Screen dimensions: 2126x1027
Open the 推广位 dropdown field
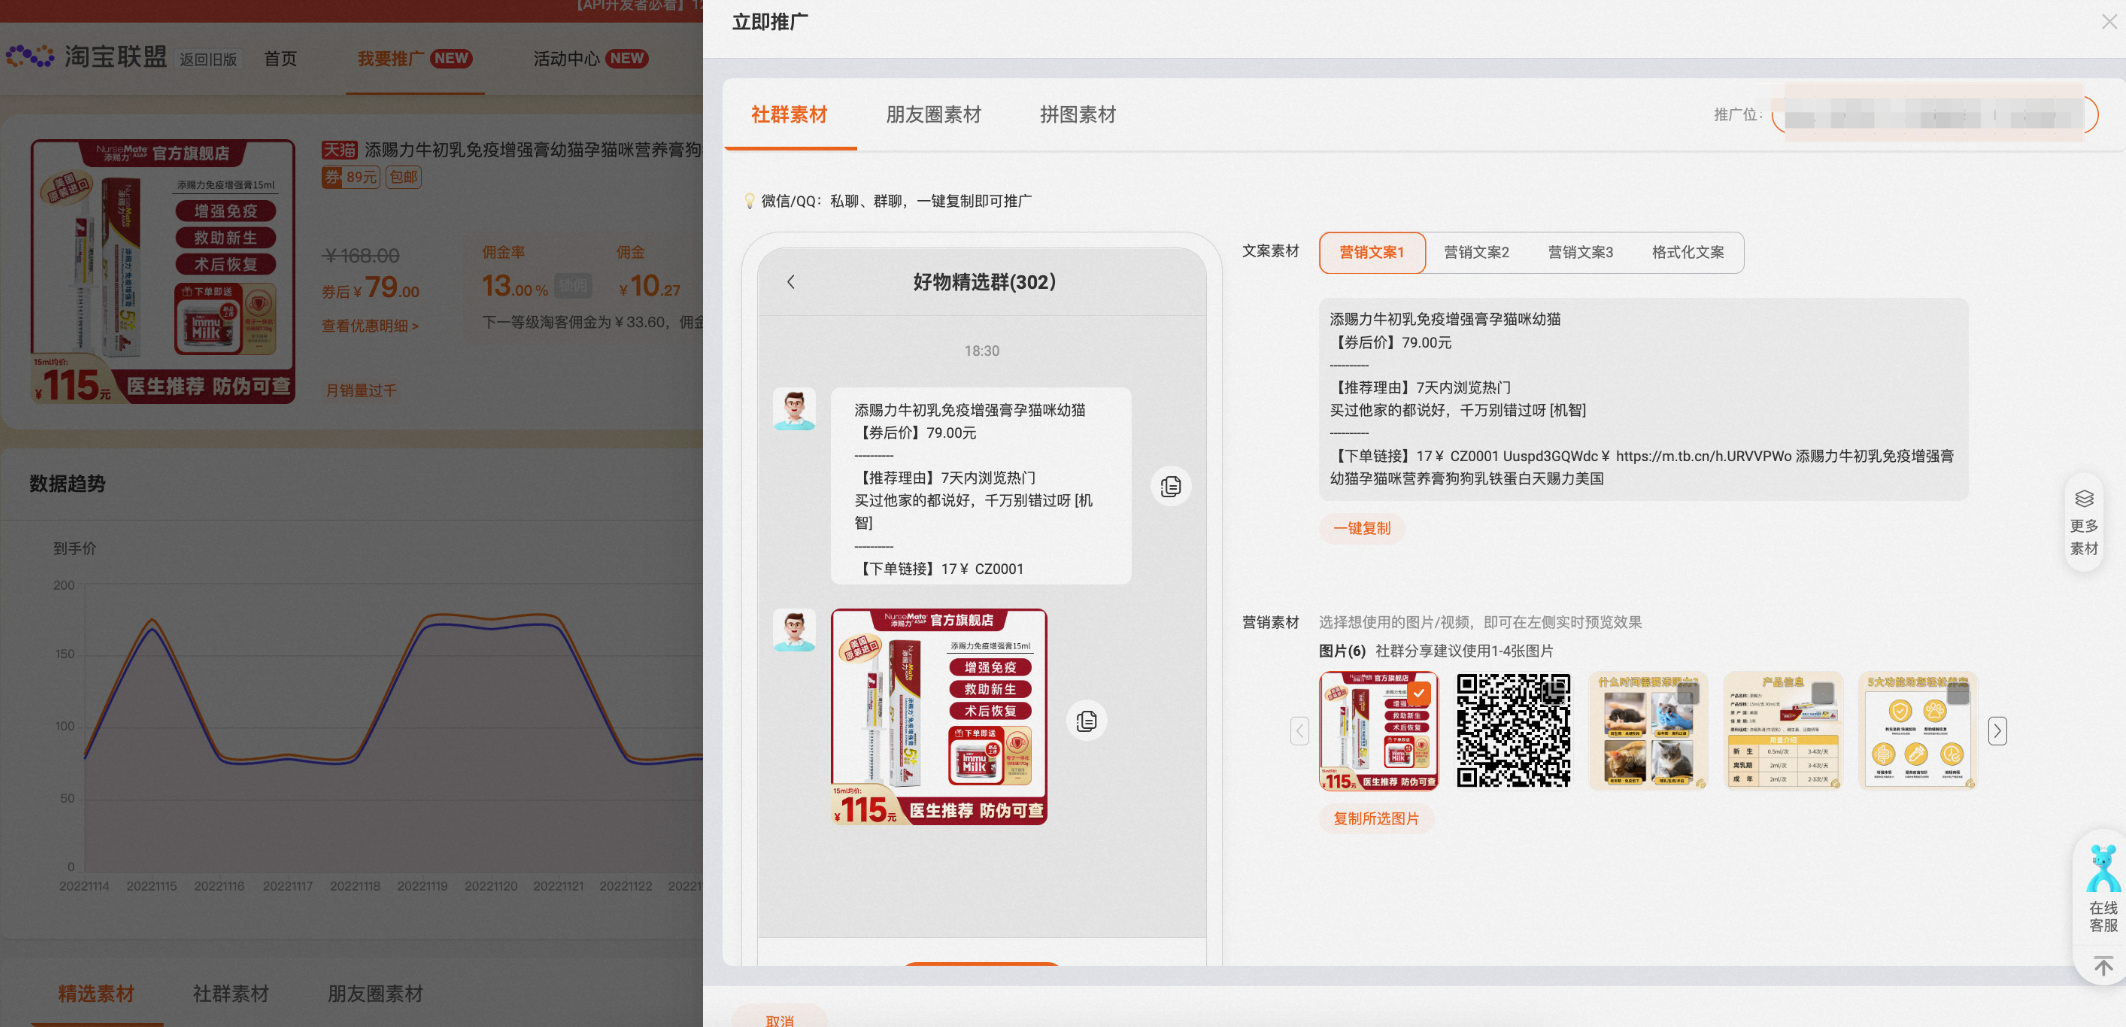(1935, 115)
